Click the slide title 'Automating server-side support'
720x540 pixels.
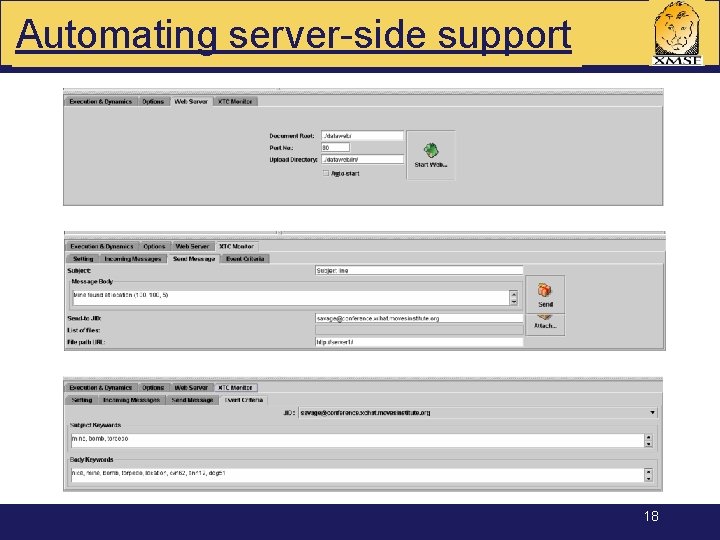click(293, 35)
